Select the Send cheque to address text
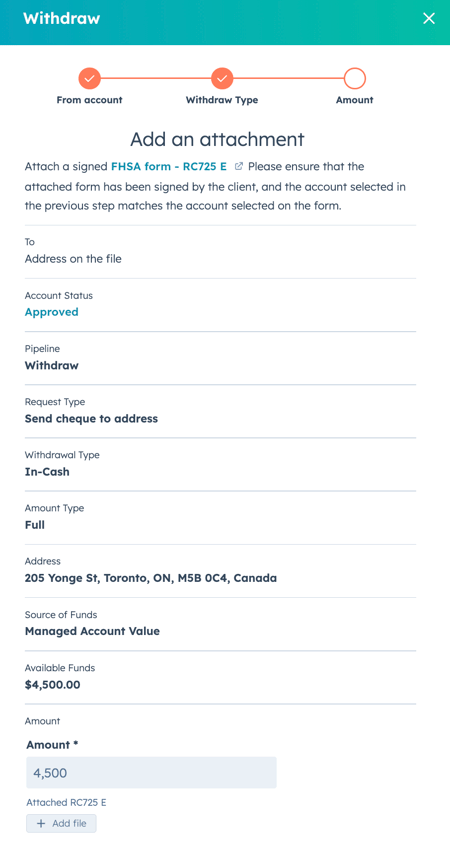The height and width of the screenshot is (845, 450). pos(92,419)
